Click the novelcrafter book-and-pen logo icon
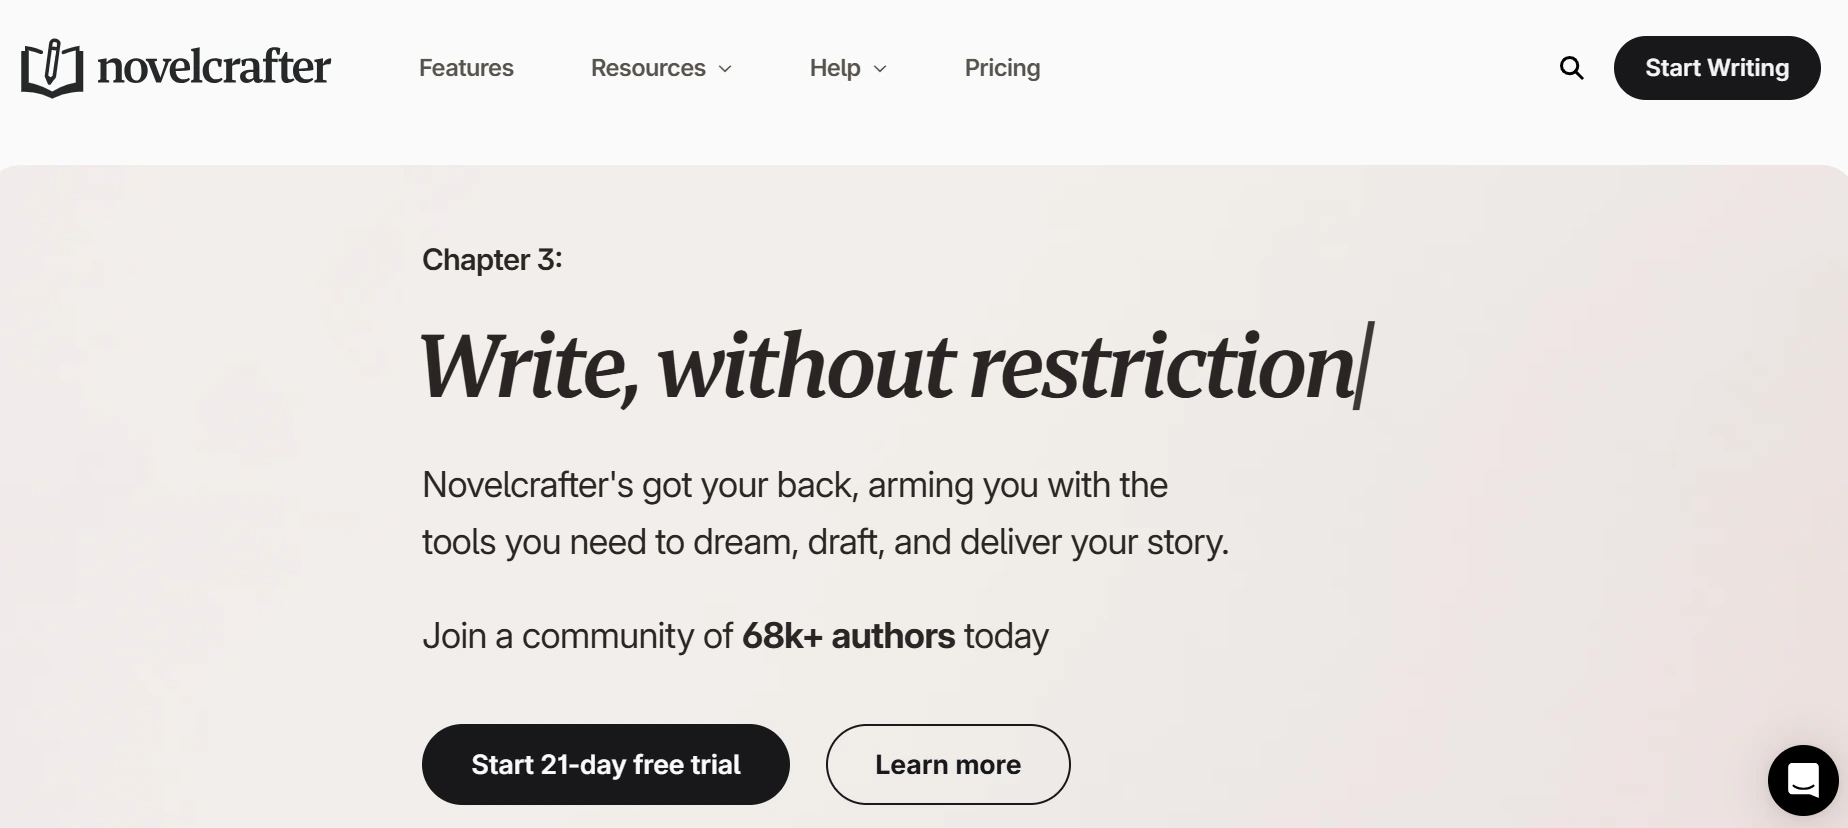 click(x=52, y=68)
